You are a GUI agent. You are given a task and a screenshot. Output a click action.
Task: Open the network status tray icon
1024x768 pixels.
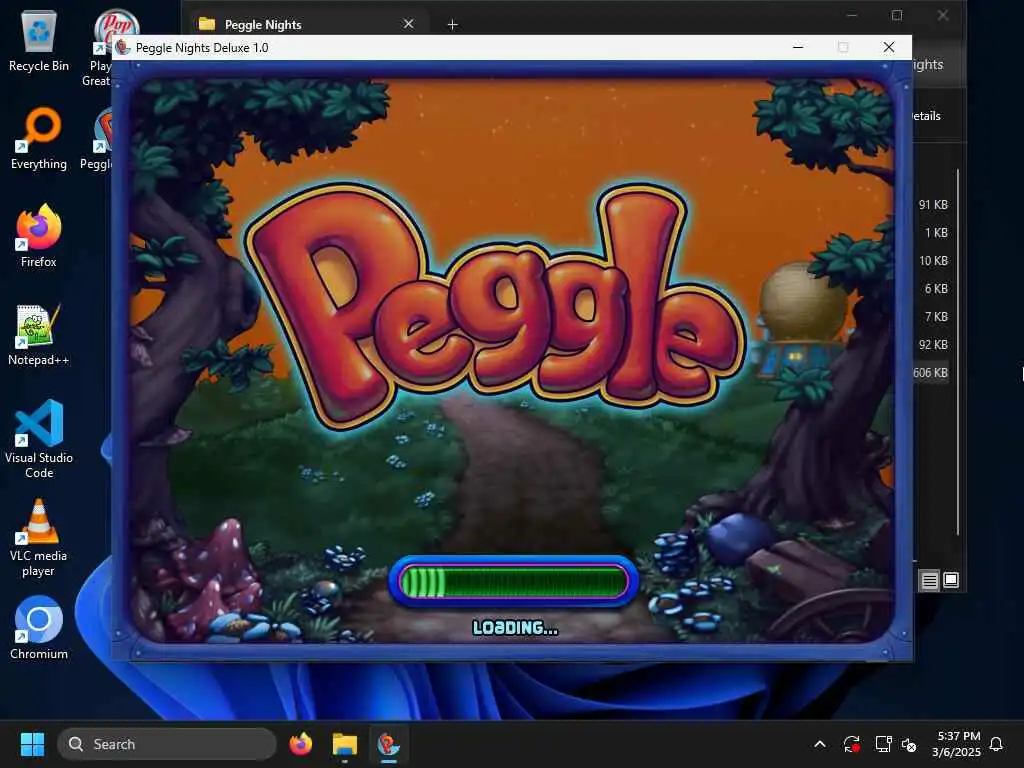(x=883, y=744)
